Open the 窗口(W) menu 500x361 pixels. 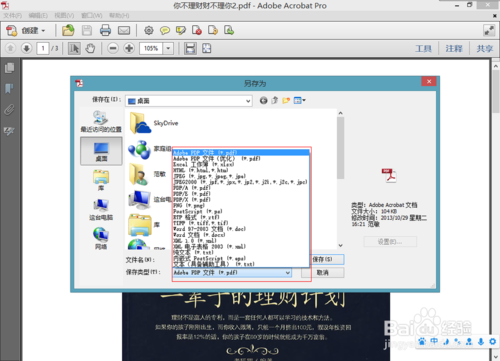coord(92,16)
